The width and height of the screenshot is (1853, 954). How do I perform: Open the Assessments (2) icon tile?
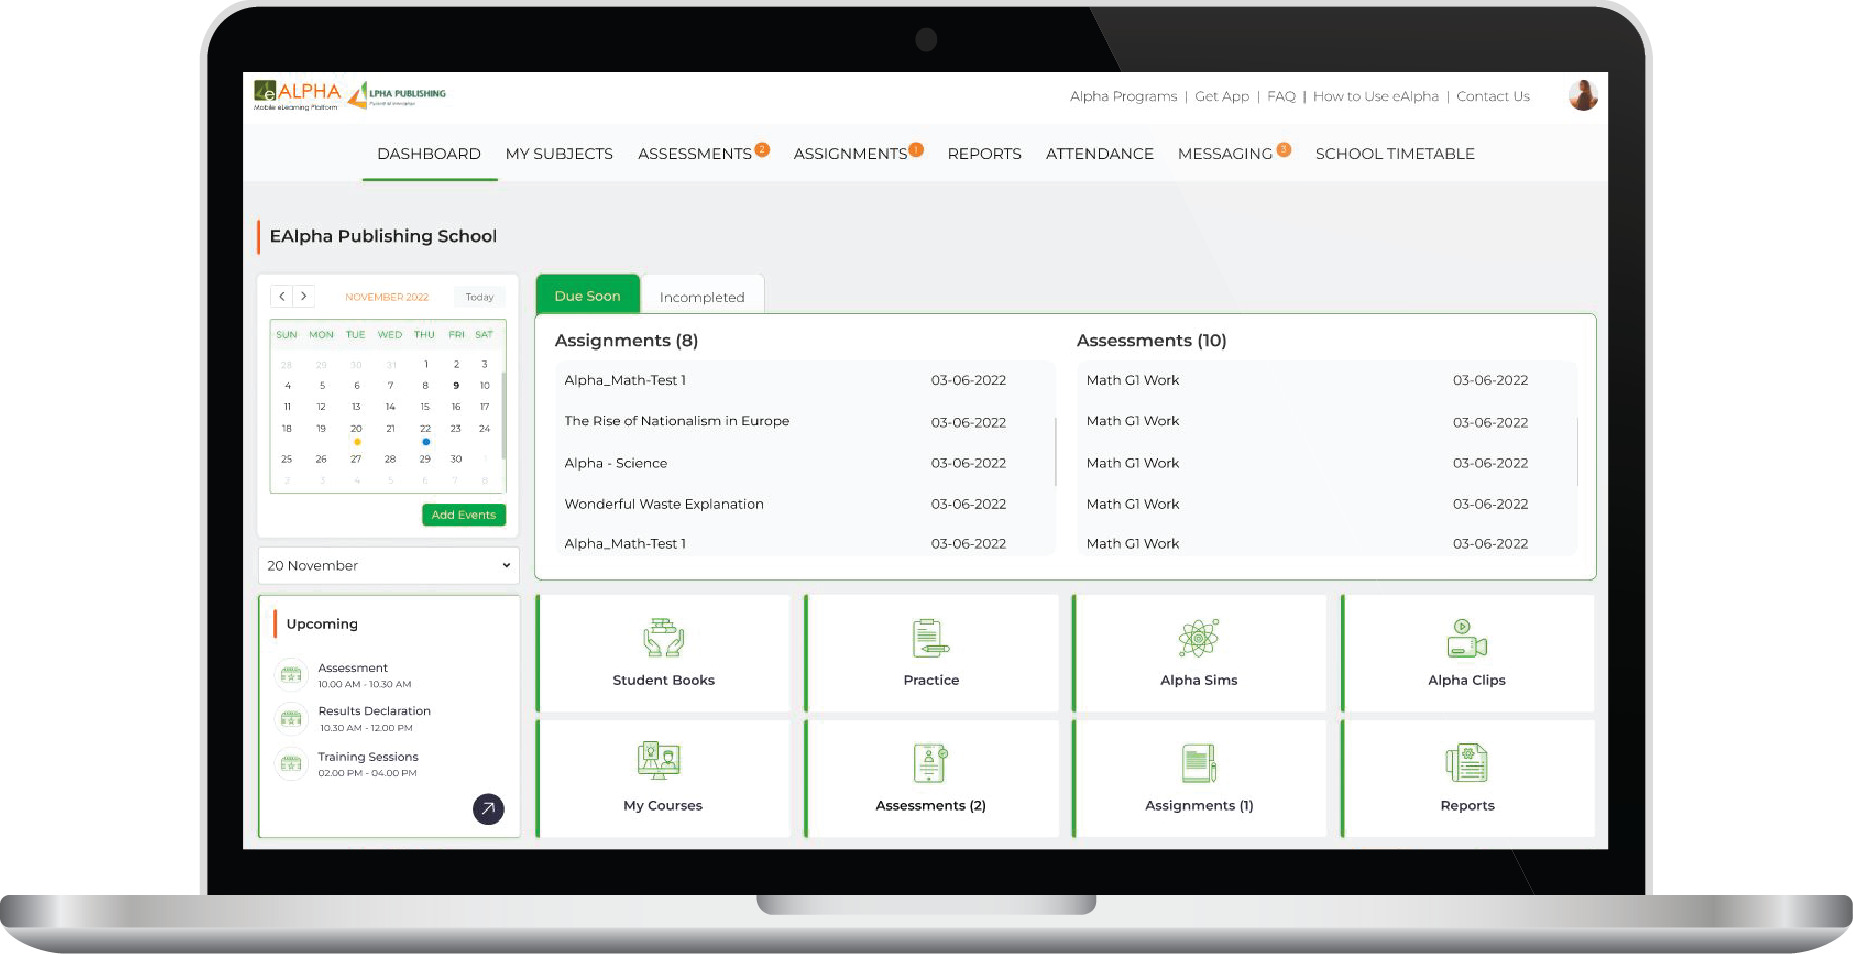[x=930, y=764]
